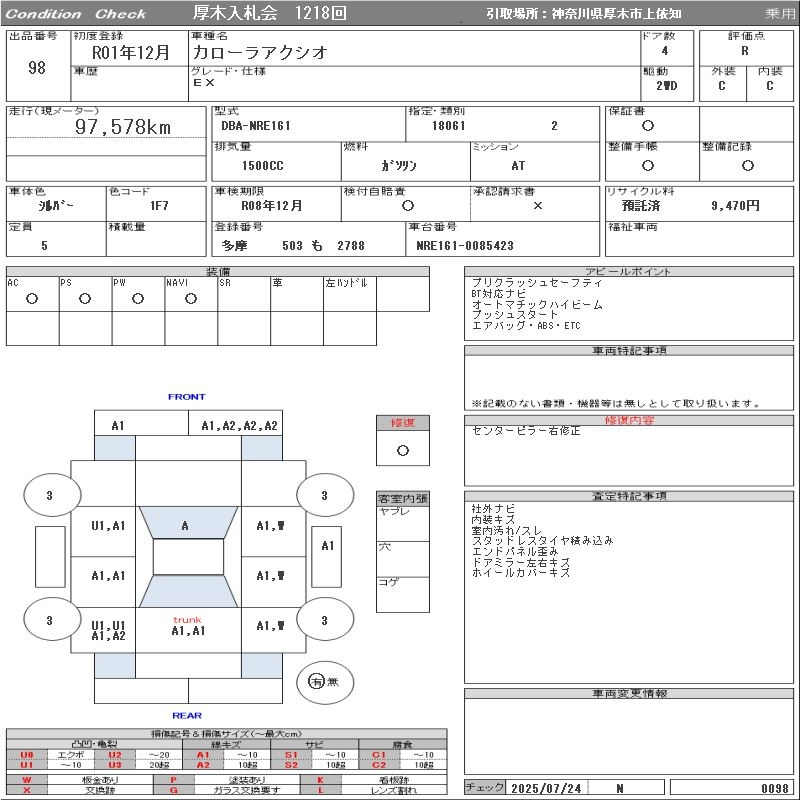800x800 pixels.
Task: Select legend code W 板金あり
Action: tap(80, 780)
